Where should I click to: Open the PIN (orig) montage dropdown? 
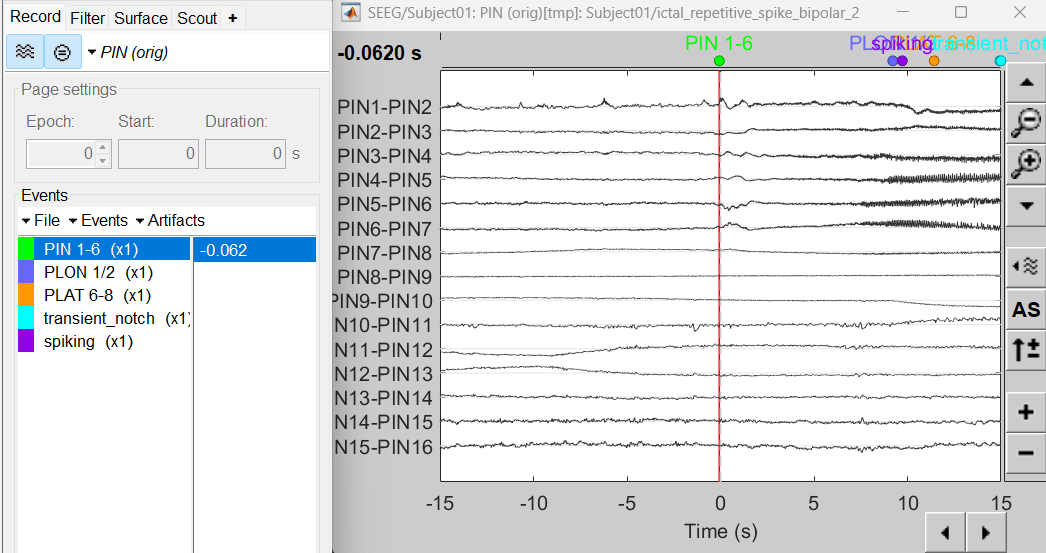[128, 52]
